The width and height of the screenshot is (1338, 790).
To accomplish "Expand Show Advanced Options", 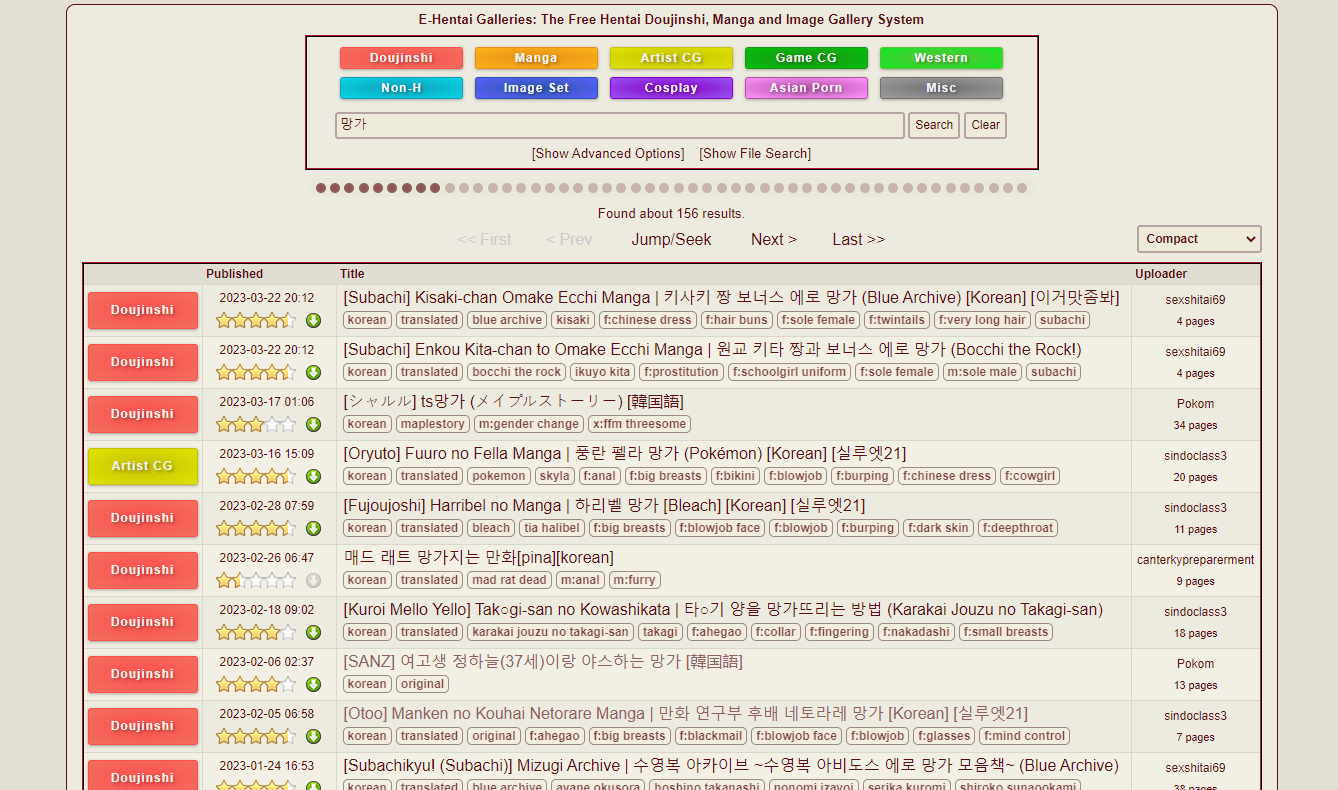I will [x=608, y=153].
